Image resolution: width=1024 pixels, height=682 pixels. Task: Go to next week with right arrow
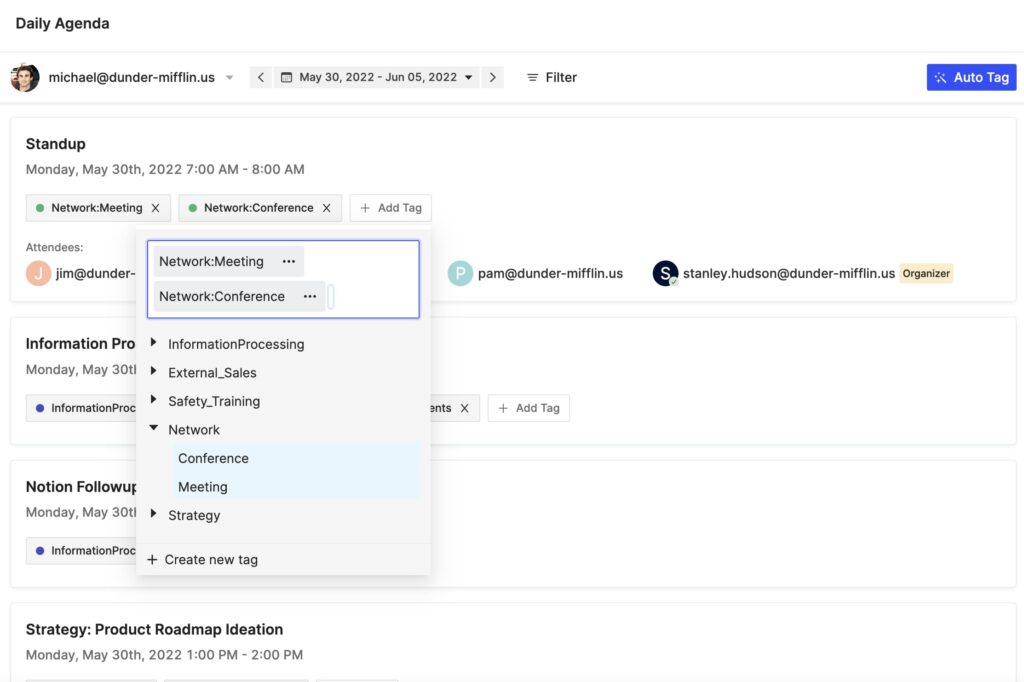[492, 77]
